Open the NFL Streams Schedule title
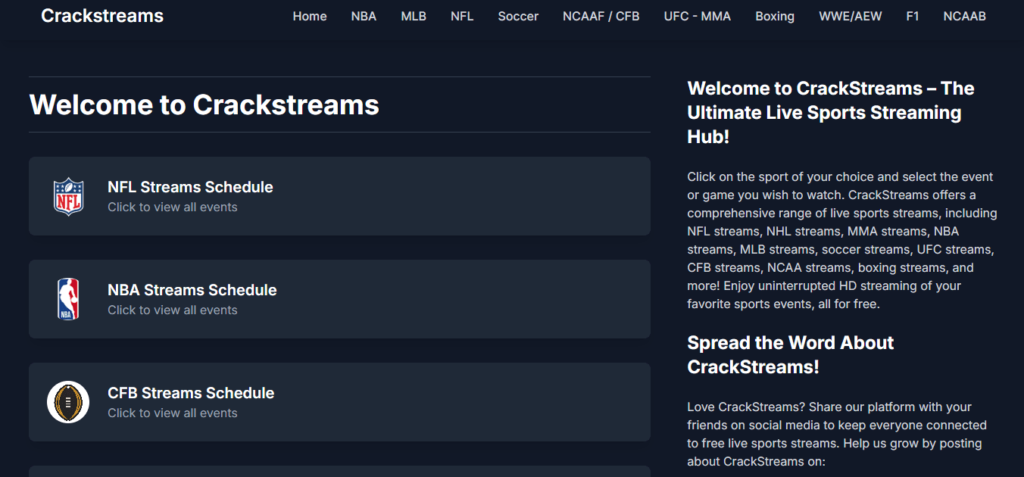This screenshot has height=477, width=1024. click(190, 187)
